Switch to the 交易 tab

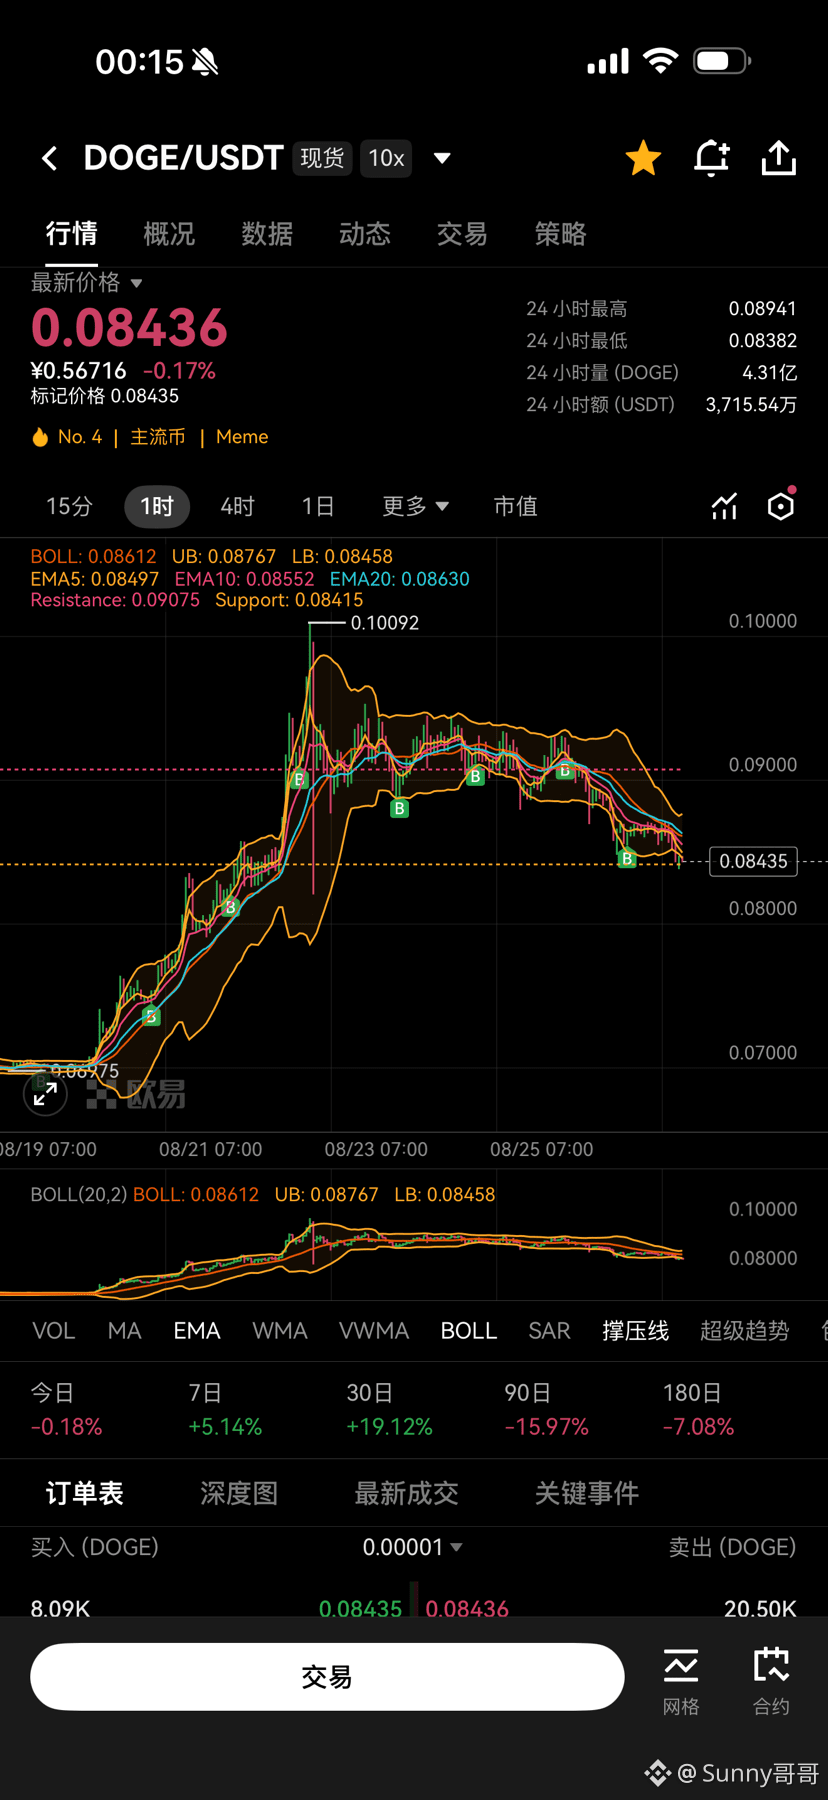coord(462,234)
